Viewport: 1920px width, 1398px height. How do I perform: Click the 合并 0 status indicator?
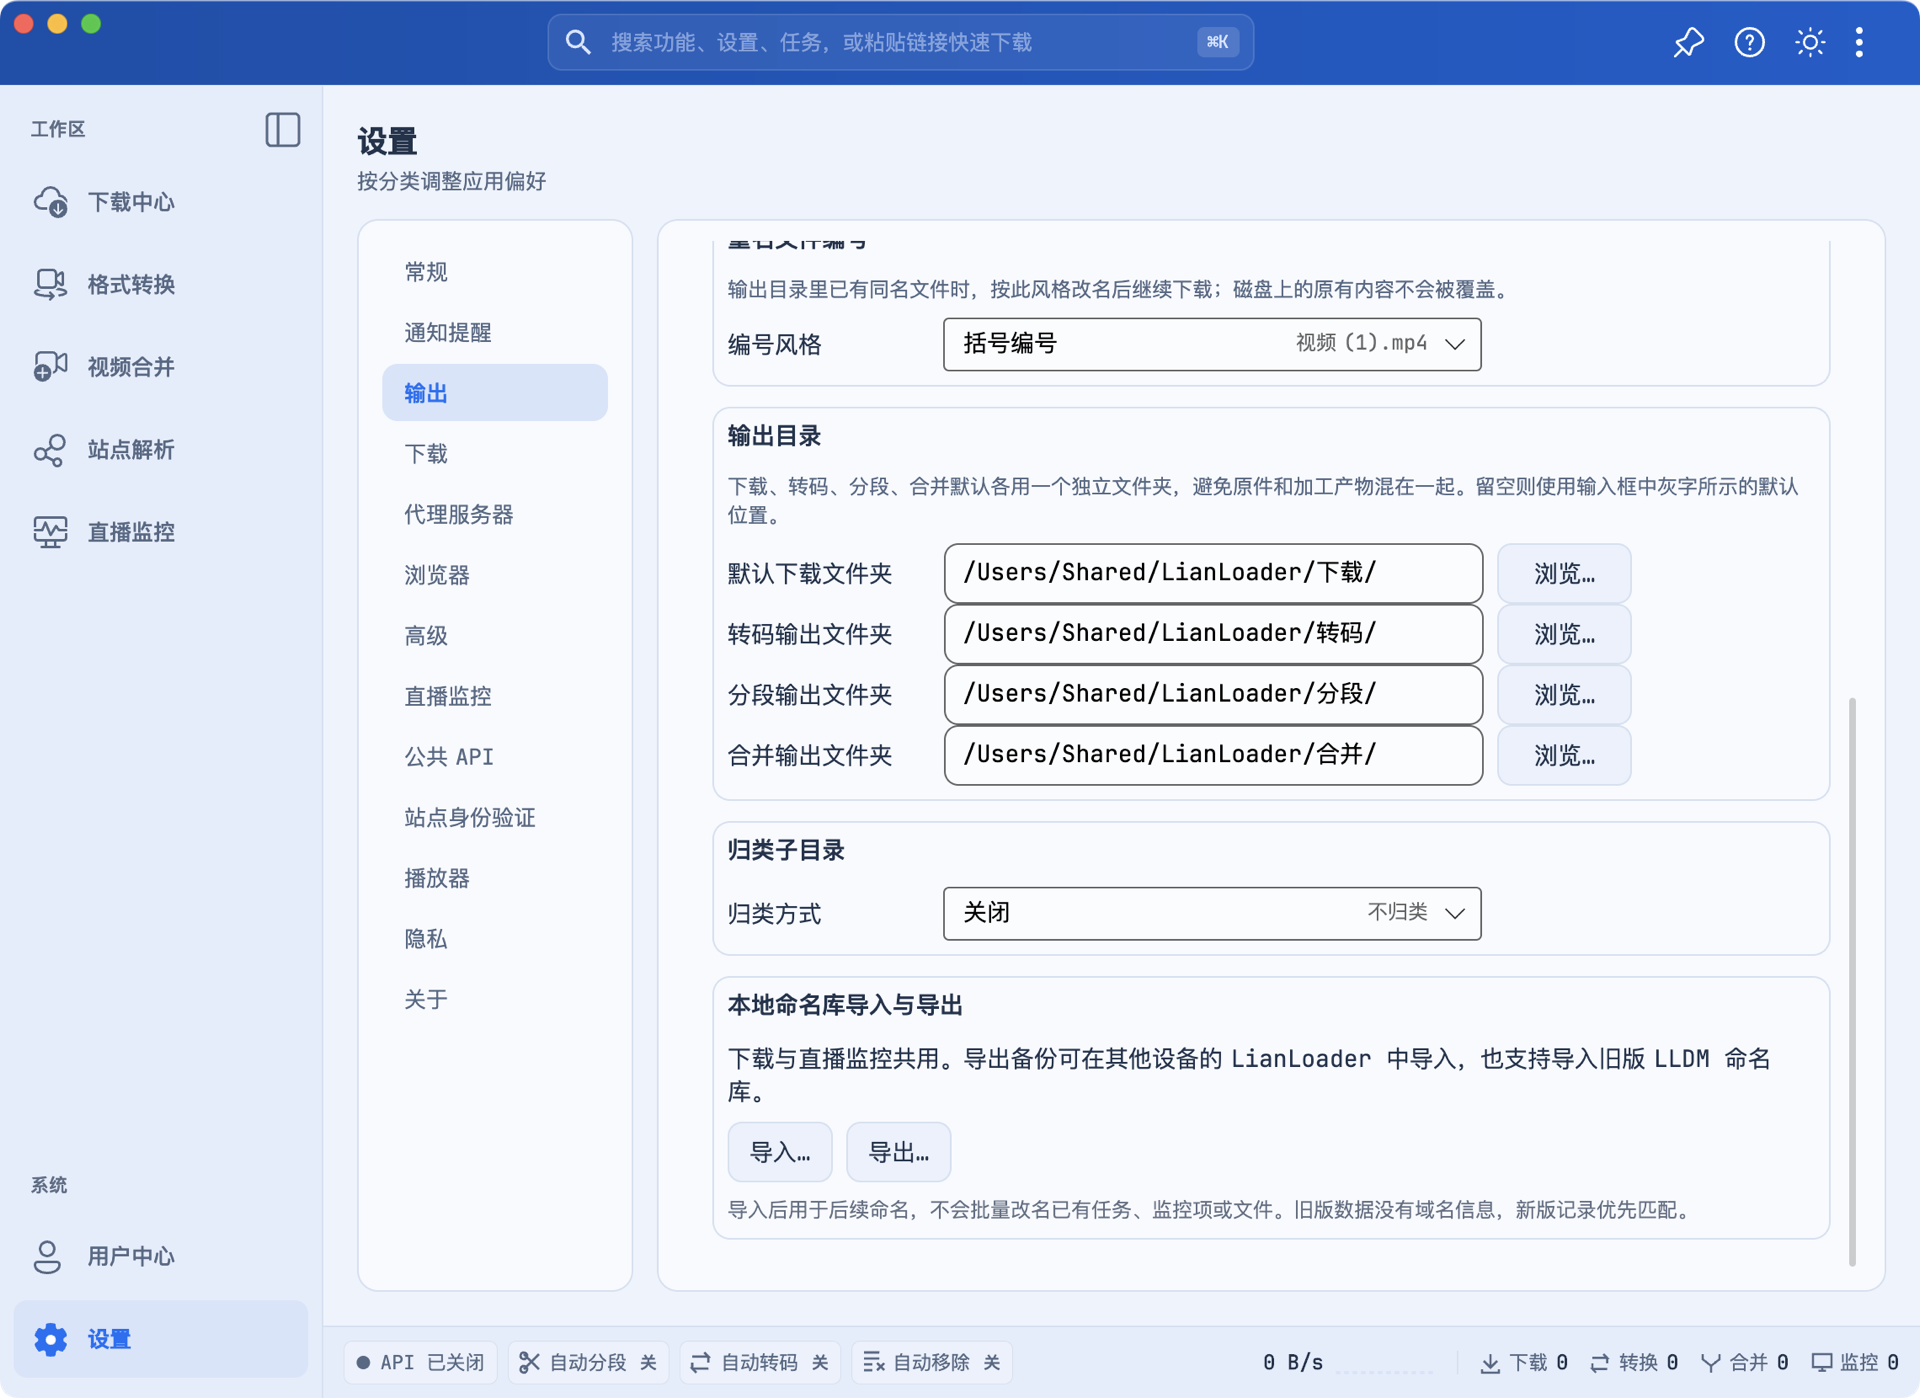(x=1745, y=1363)
